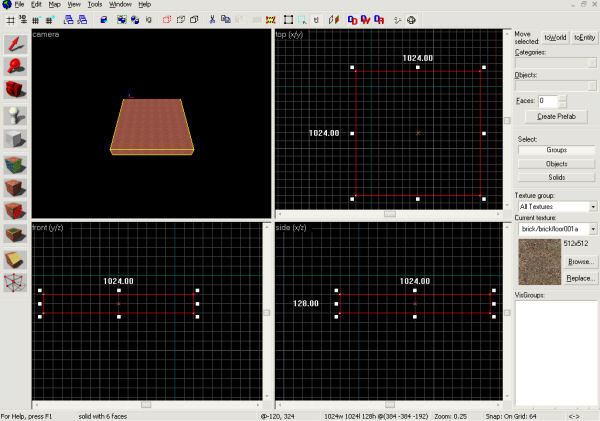This screenshot has width=600, height=421.
Task: Increase the Faces stepper value
Action: (562, 98)
